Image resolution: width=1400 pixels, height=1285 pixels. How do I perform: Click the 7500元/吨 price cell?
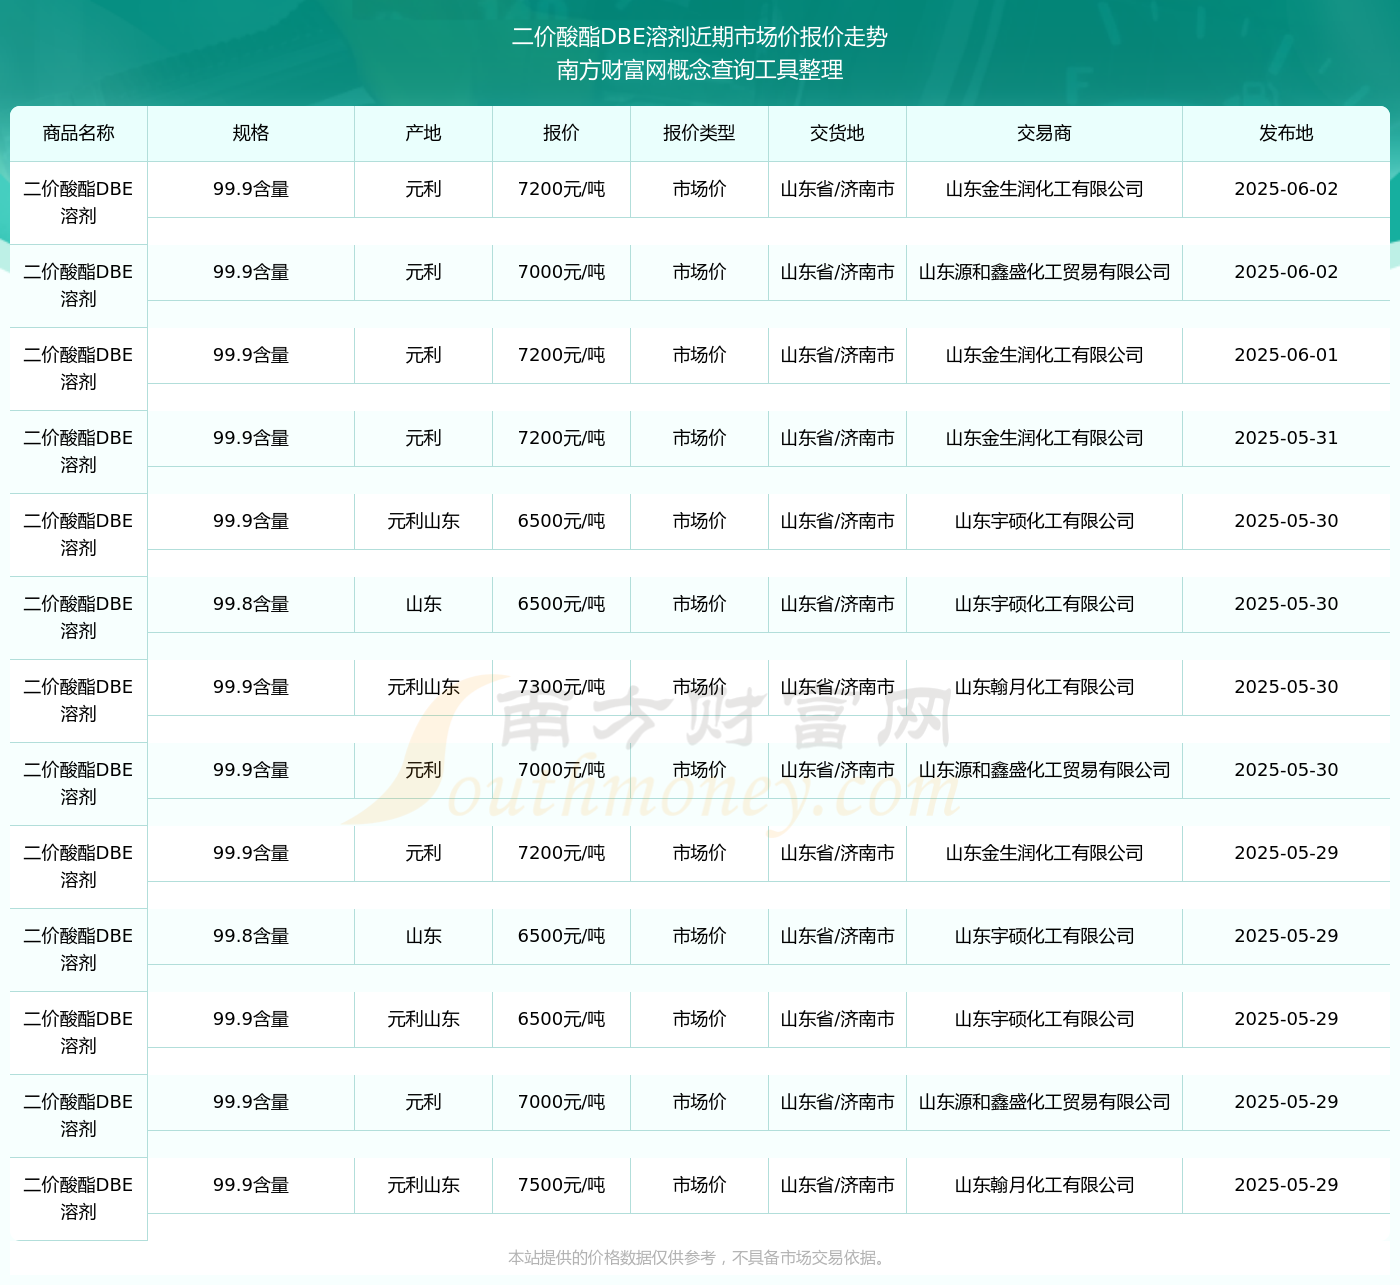tap(561, 1185)
